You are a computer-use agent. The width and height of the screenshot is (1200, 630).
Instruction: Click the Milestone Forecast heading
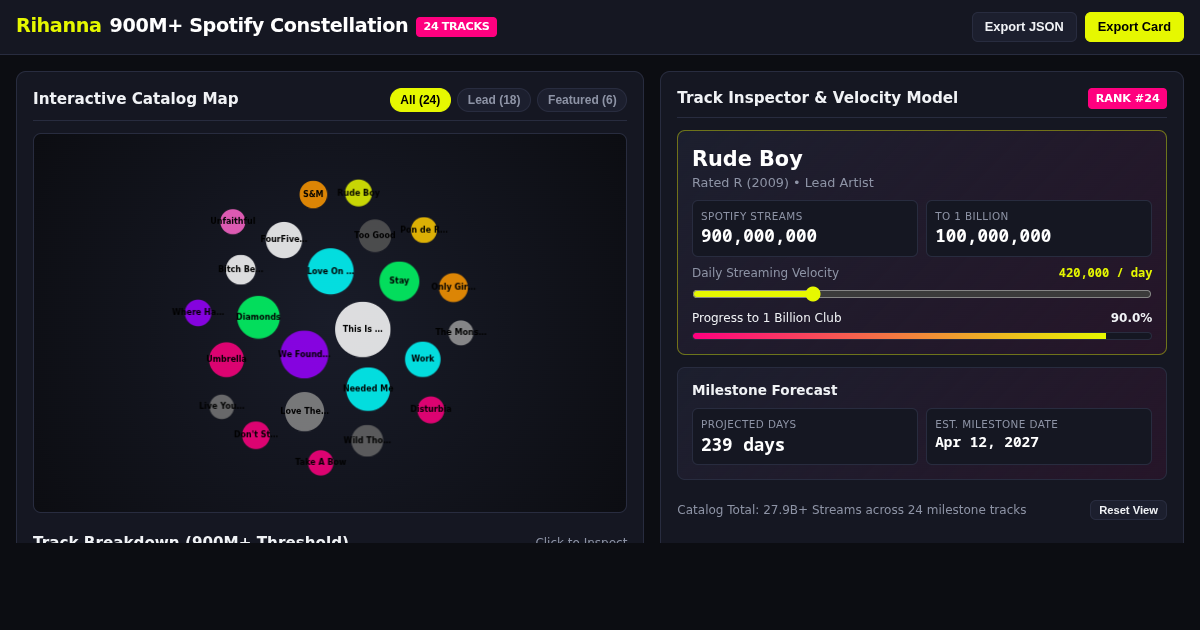click(x=765, y=390)
